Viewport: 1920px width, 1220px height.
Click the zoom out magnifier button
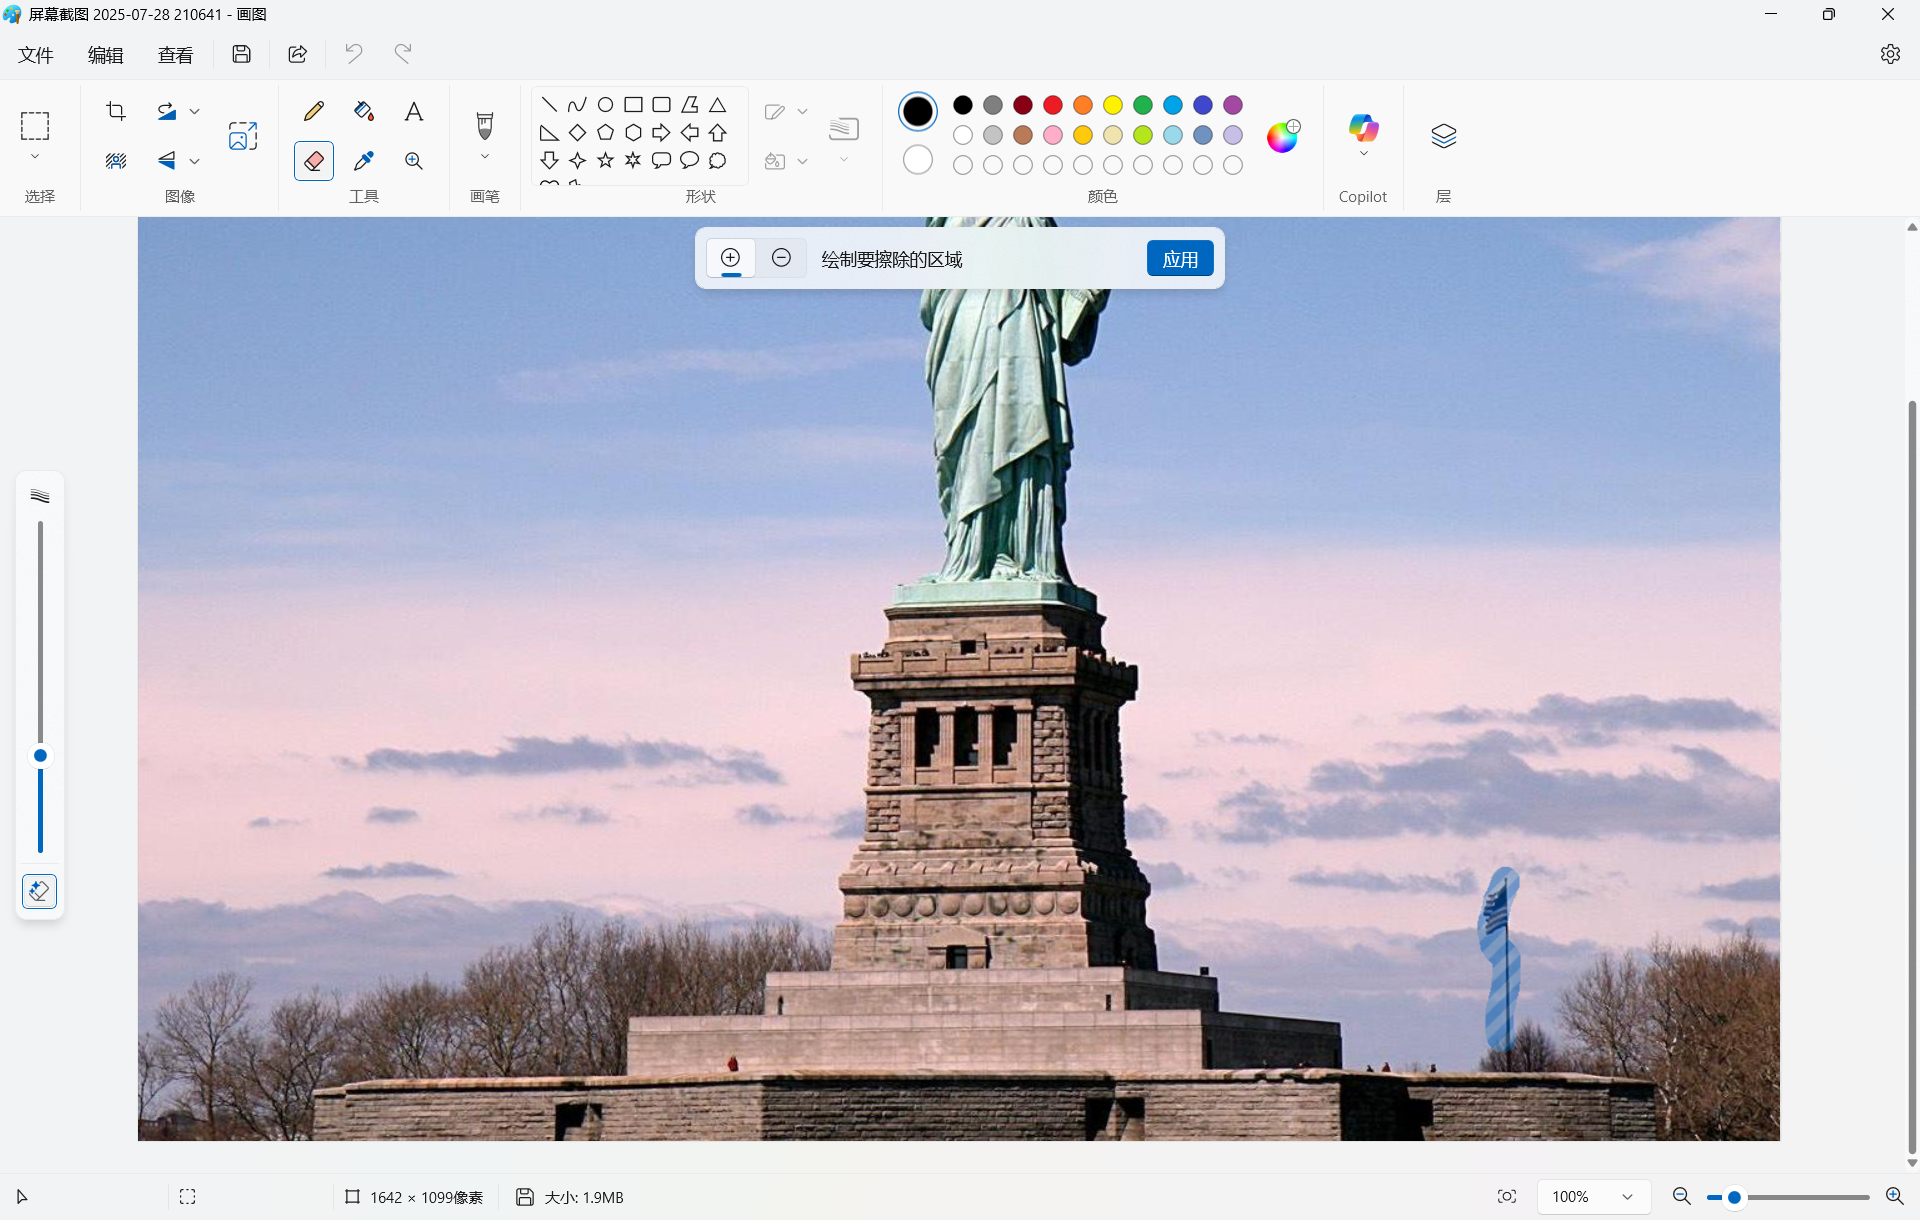(1682, 1197)
